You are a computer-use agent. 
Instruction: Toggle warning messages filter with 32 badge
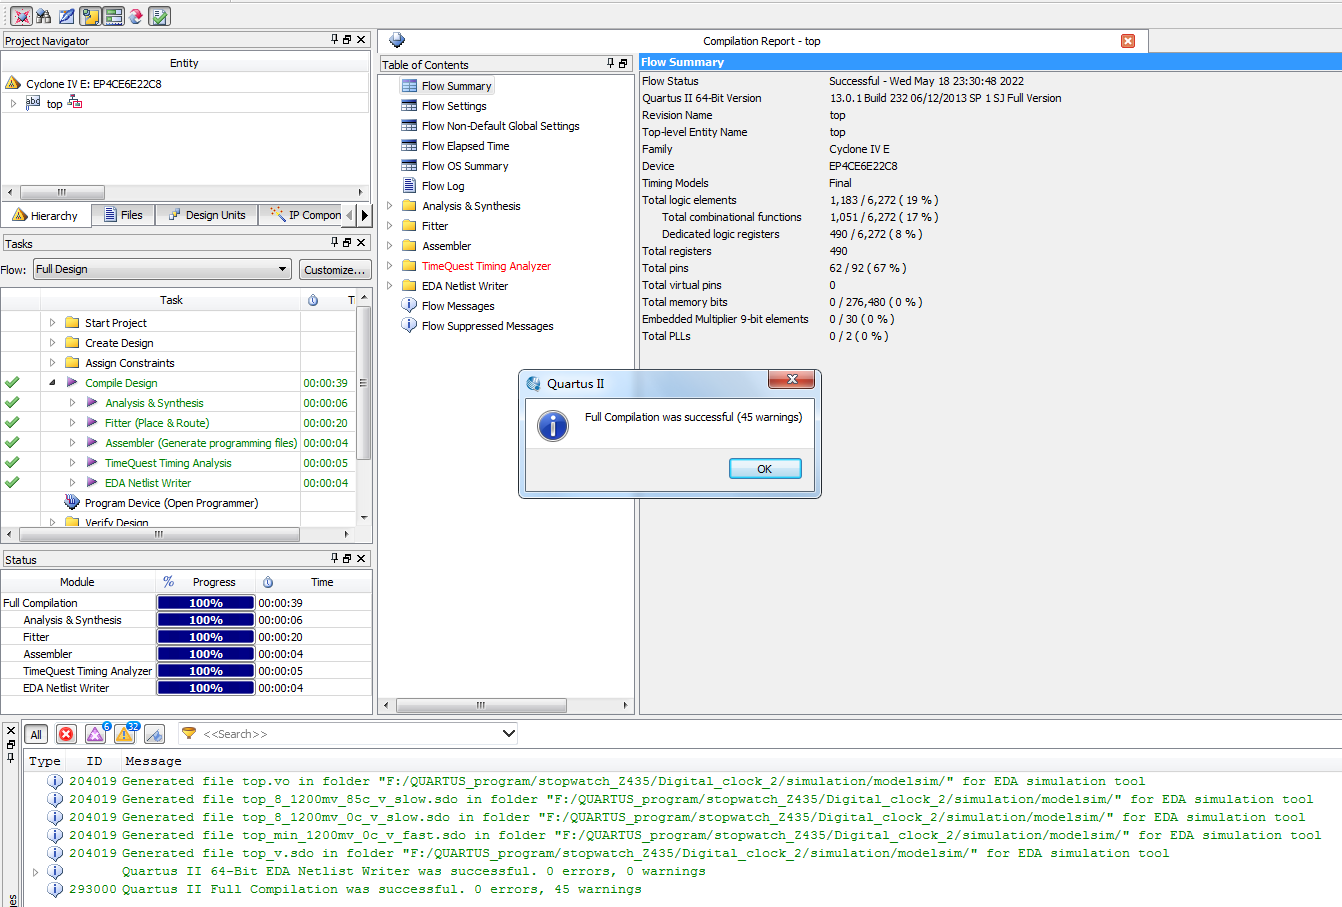(125, 734)
